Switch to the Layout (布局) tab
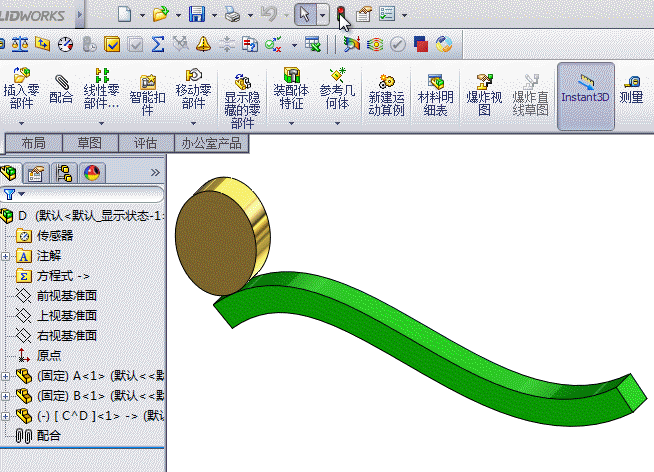 point(33,143)
